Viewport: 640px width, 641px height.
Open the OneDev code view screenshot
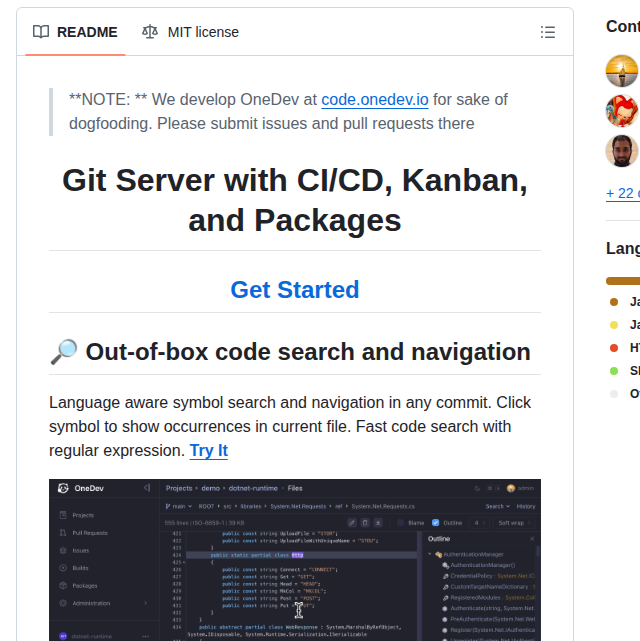[294, 559]
